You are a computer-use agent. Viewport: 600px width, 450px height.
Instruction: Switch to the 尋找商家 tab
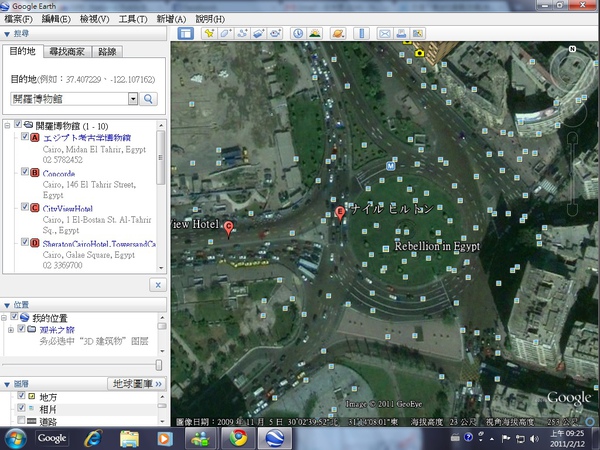tap(67, 51)
